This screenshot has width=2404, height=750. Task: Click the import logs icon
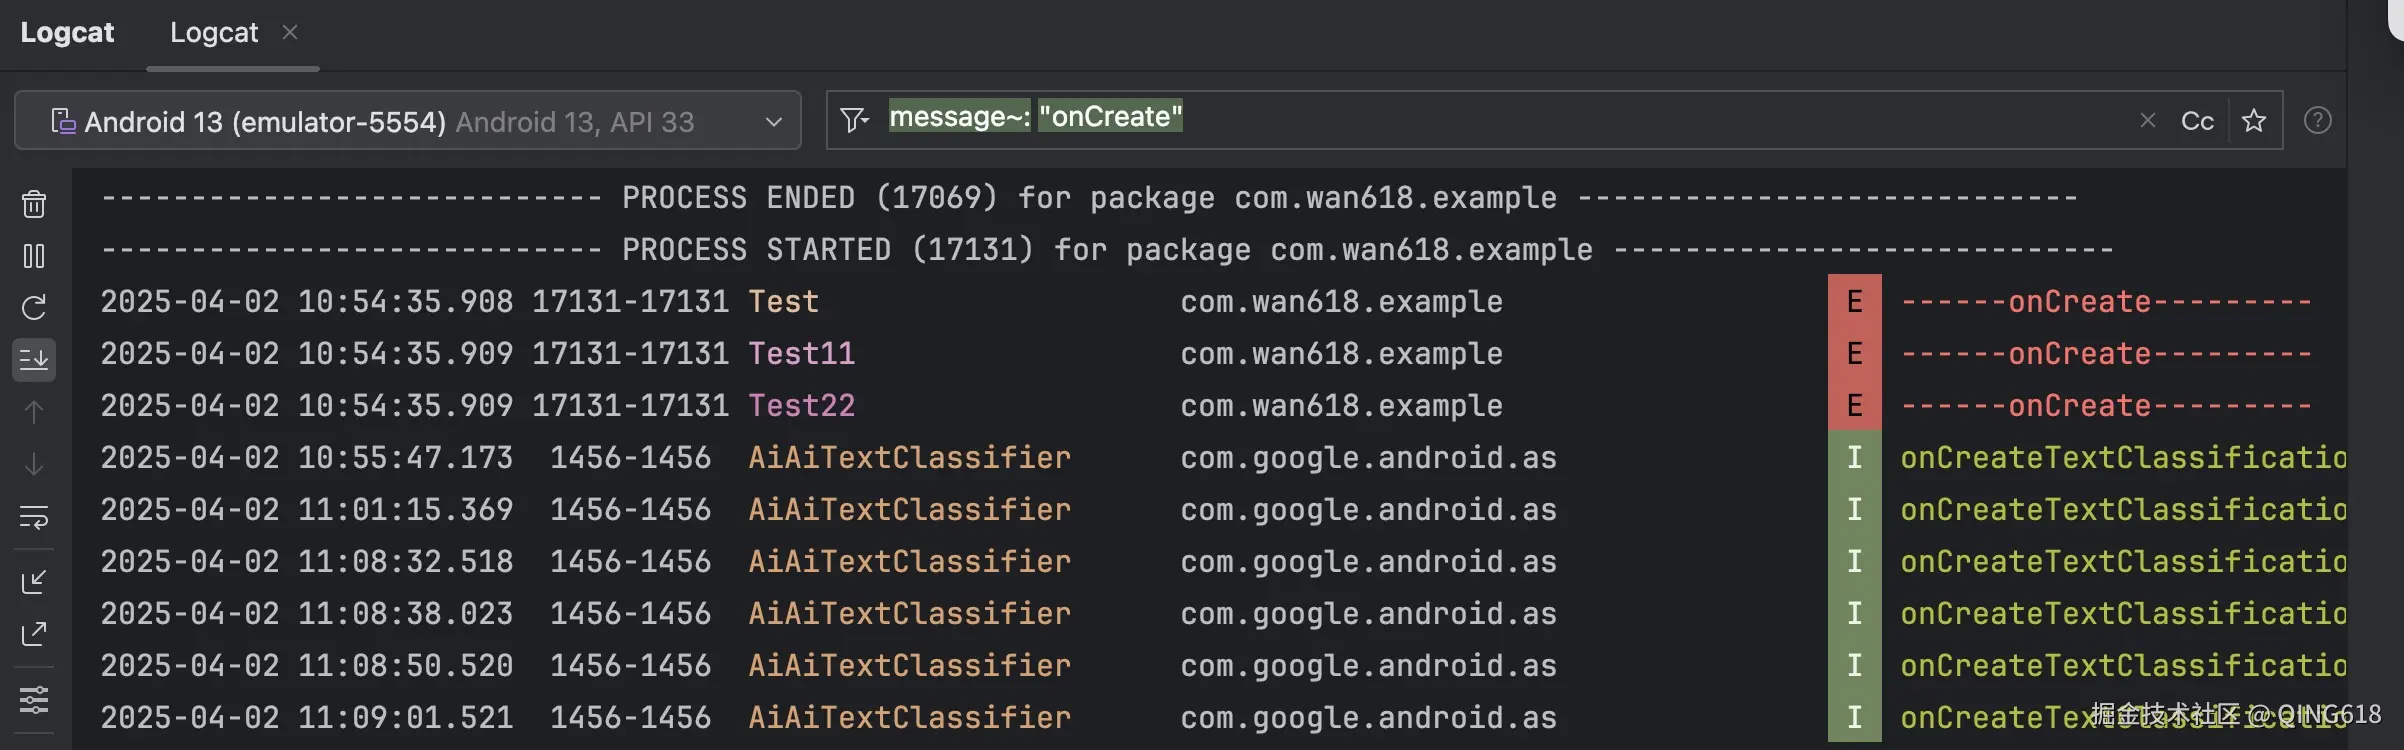pos(34,581)
